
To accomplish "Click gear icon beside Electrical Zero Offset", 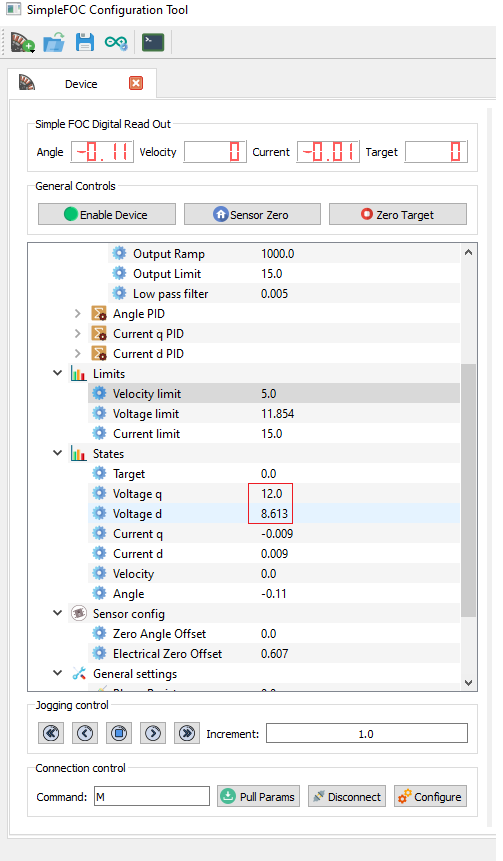I will 99,653.
